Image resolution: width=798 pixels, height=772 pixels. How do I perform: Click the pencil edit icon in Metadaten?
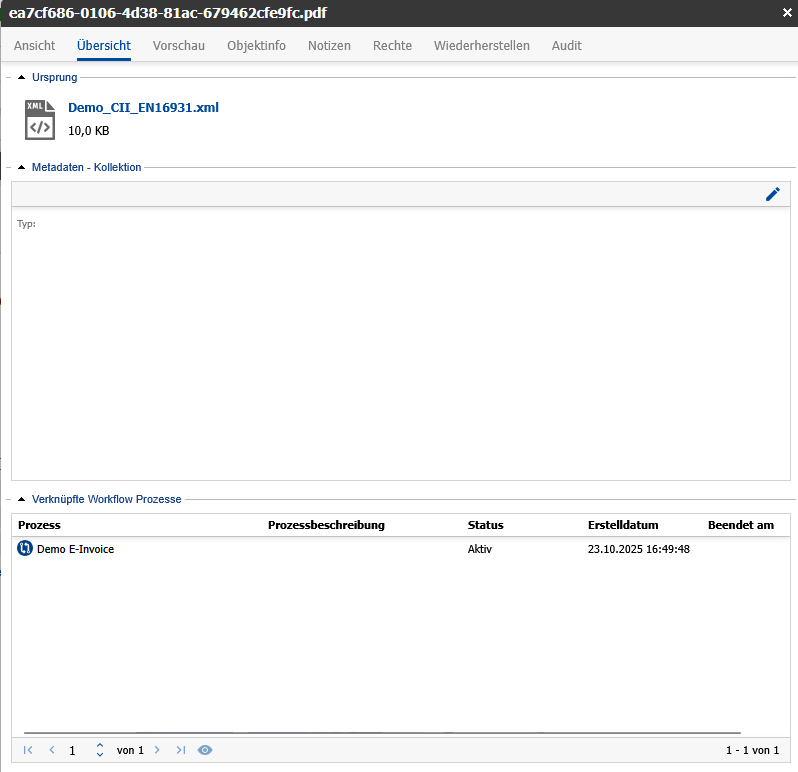772,194
